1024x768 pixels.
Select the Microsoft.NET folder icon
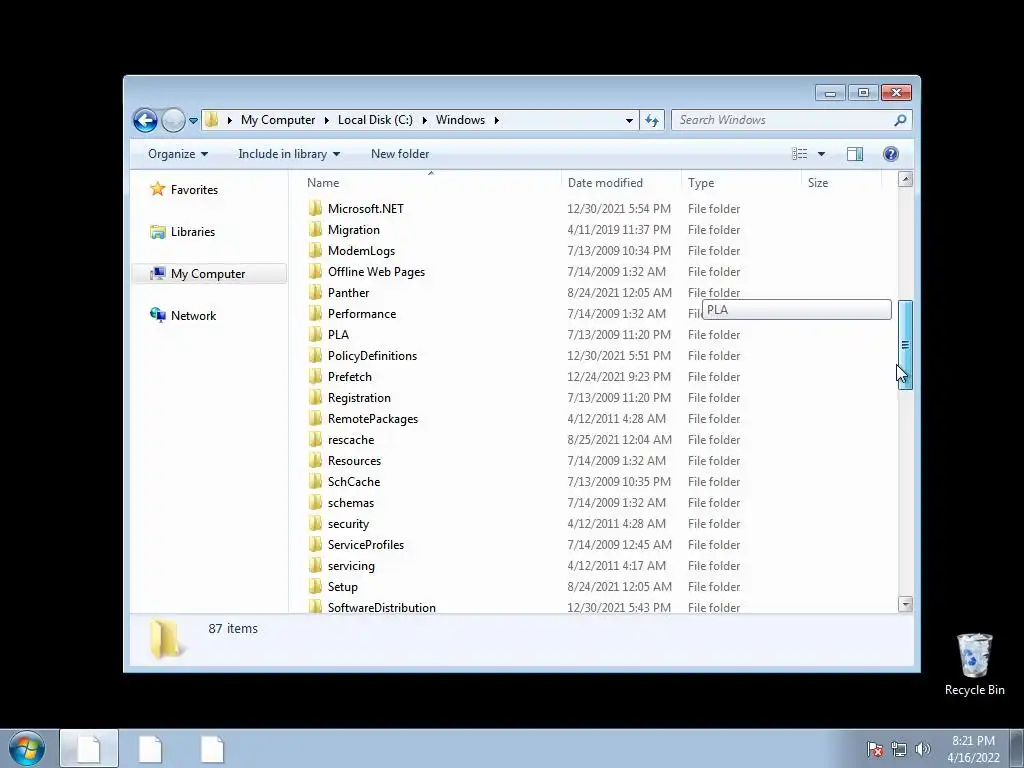pos(315,208)
